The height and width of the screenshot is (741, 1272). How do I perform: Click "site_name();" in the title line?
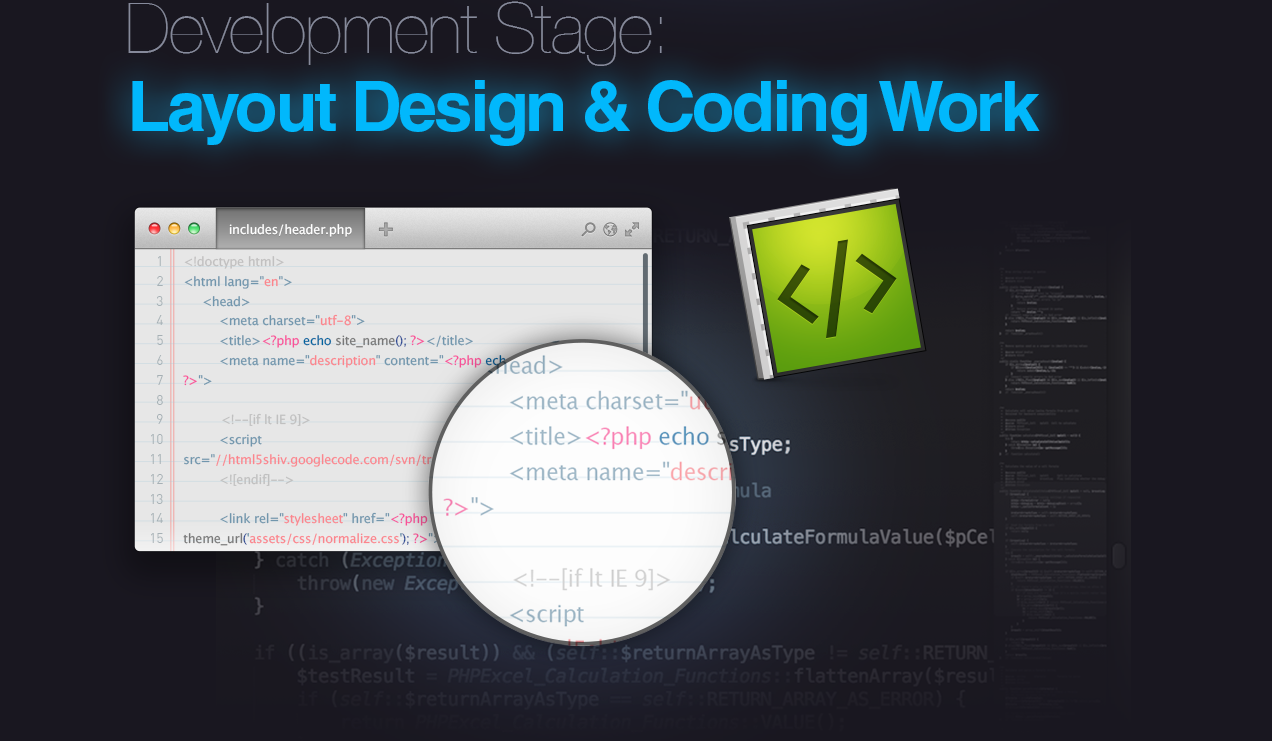point(372,340)
